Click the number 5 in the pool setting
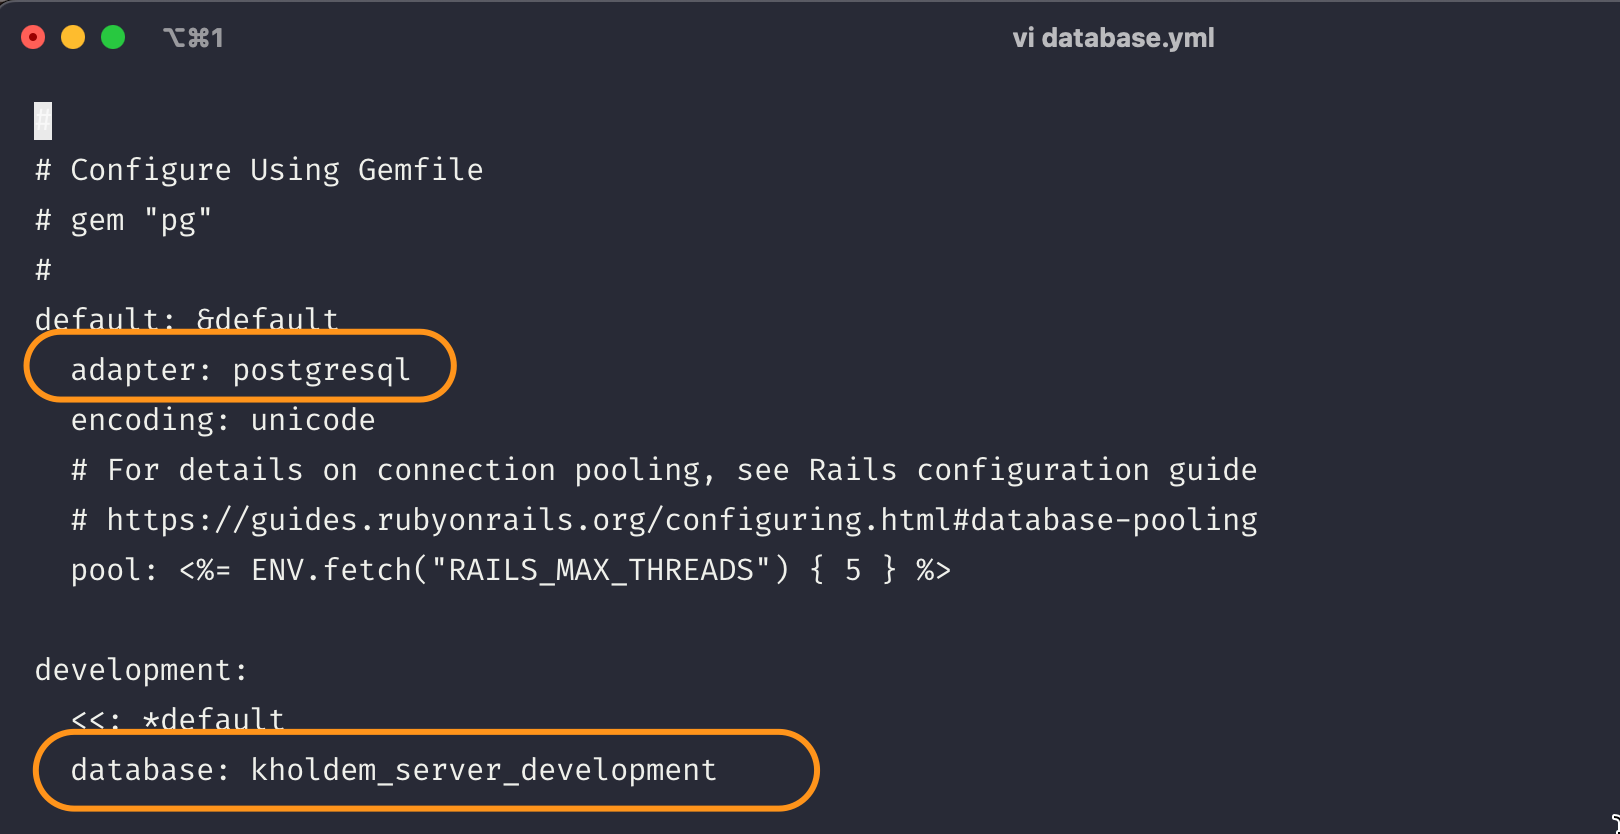1620x834 pixels. tap(852, 570)
